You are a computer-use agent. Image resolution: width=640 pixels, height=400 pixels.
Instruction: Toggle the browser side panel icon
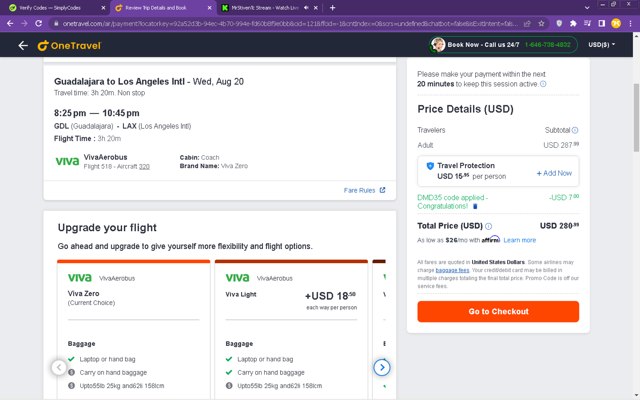602,24
